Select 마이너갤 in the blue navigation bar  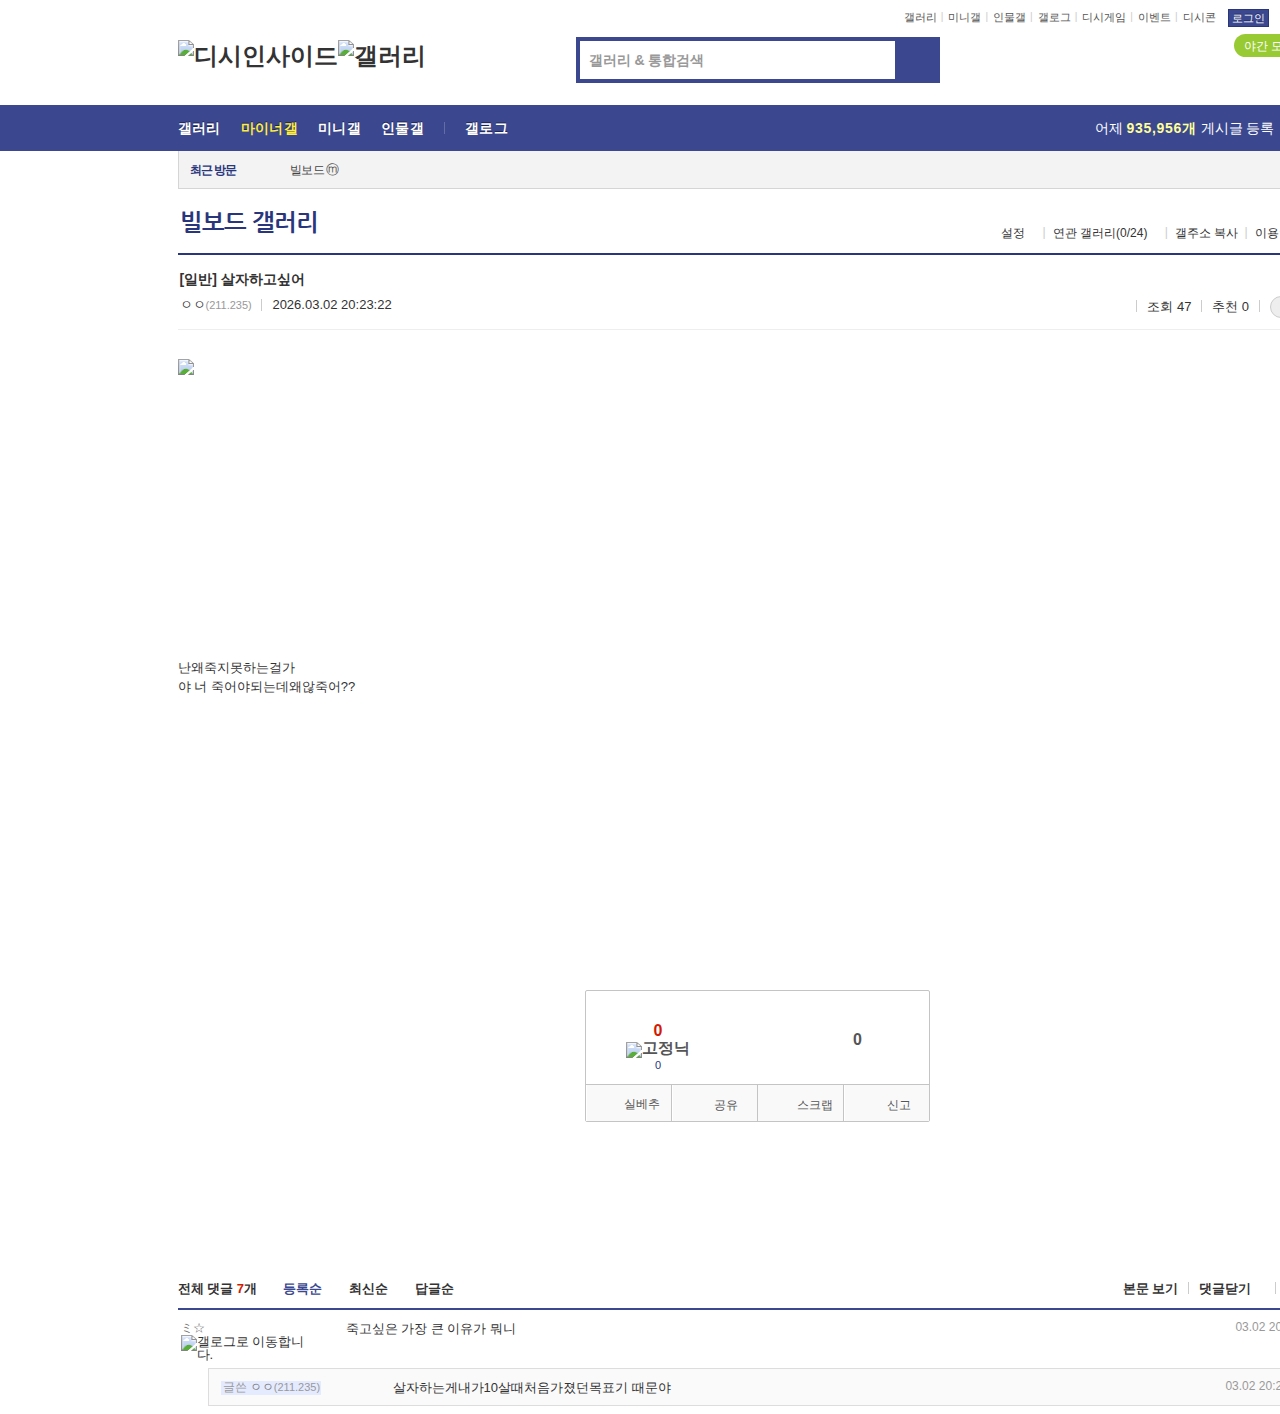click(269, 128)
